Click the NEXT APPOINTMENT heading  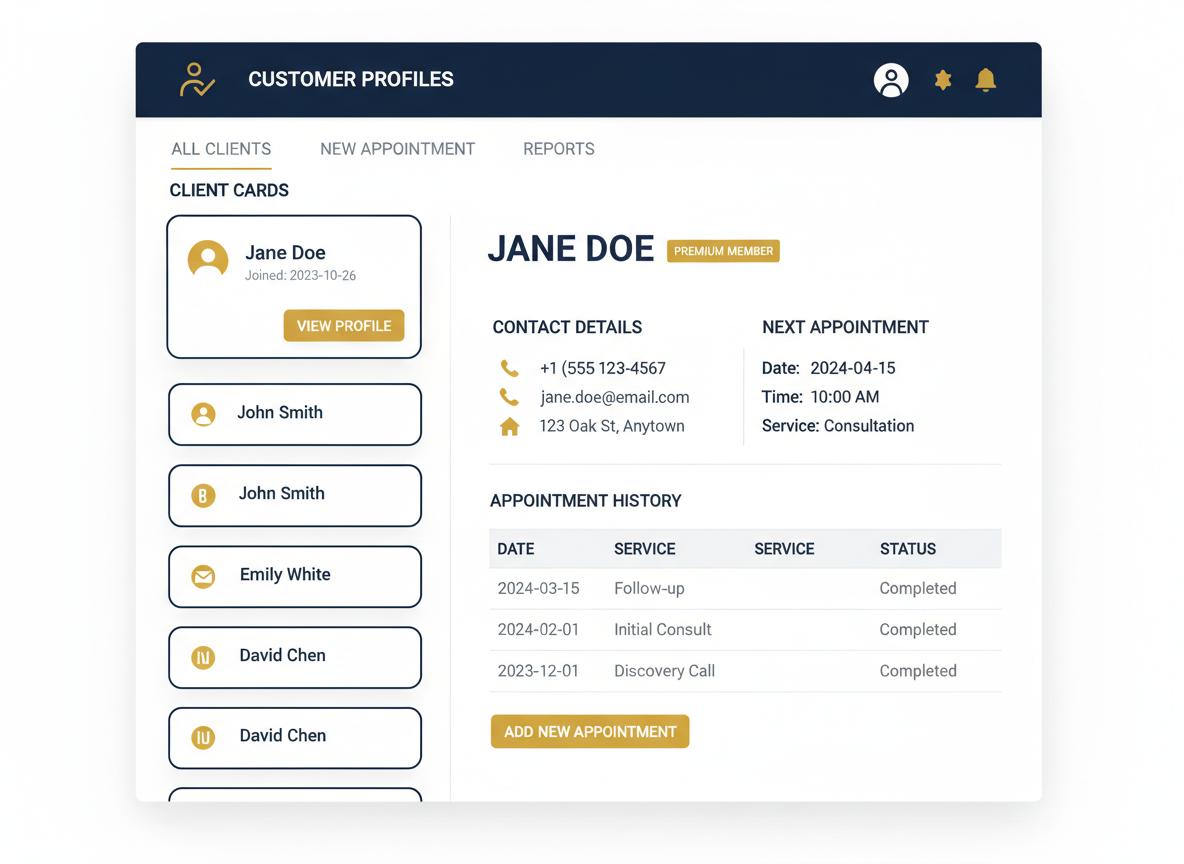[845, 327]
